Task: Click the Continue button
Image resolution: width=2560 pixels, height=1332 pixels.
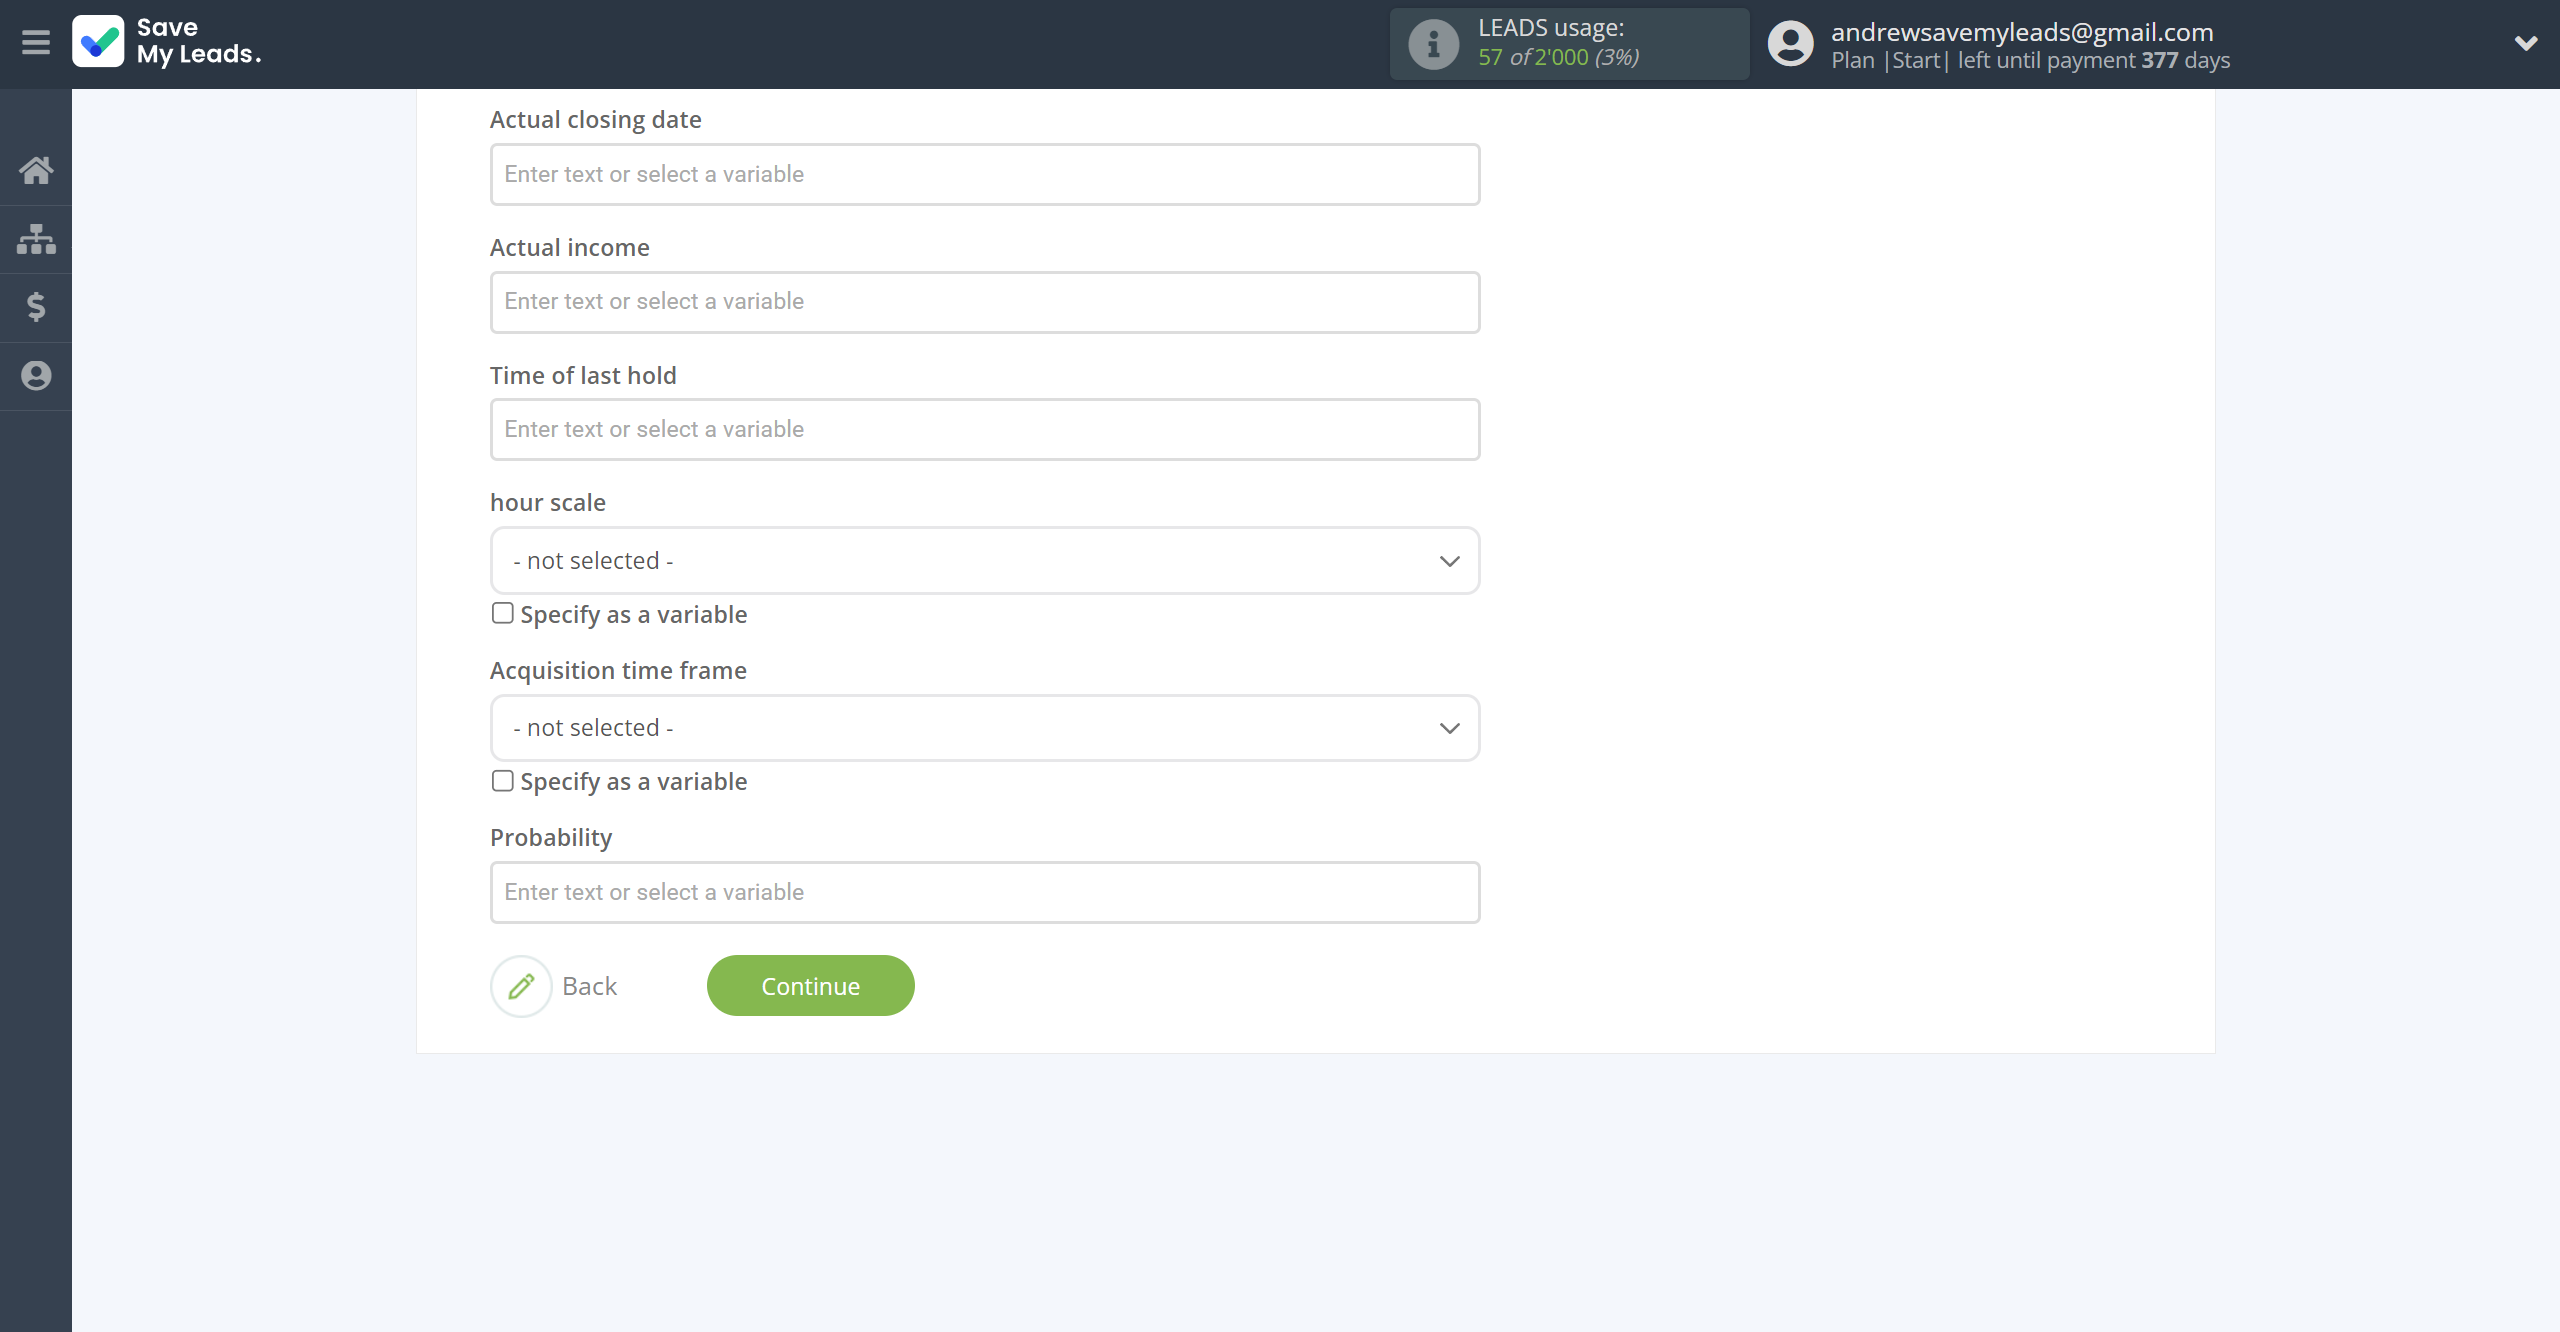Action: [809, 985]
